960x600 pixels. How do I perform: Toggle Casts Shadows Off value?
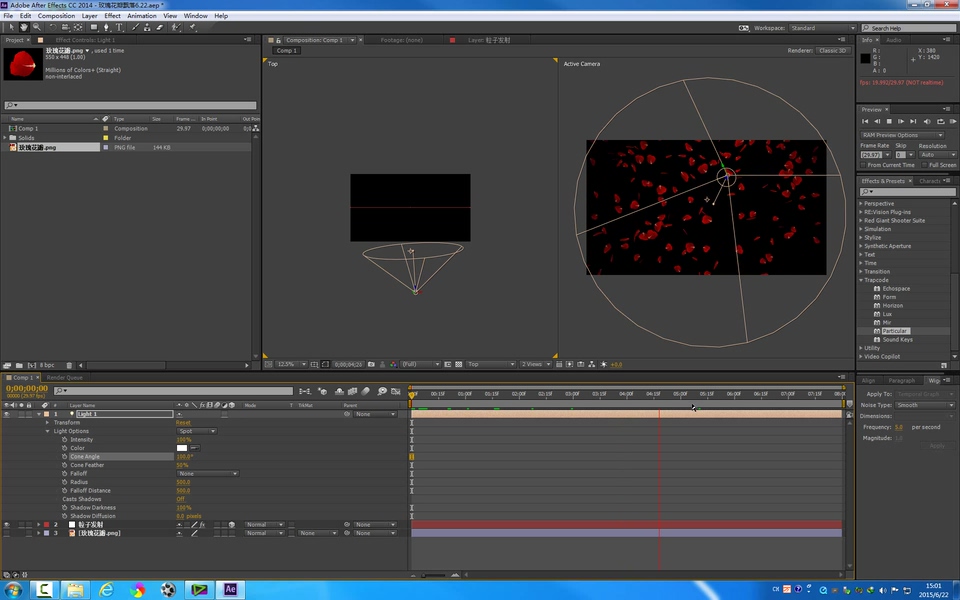(181, 499)
